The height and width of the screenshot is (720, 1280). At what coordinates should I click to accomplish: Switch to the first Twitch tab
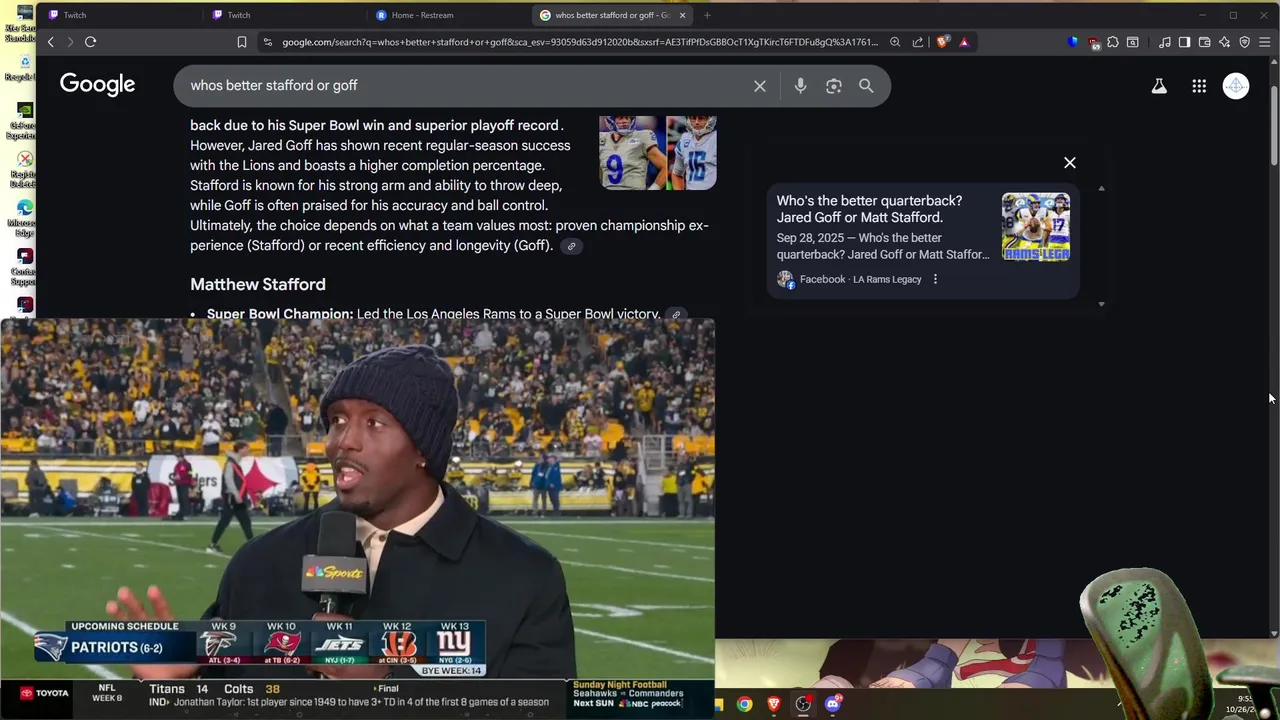[120, 15]
